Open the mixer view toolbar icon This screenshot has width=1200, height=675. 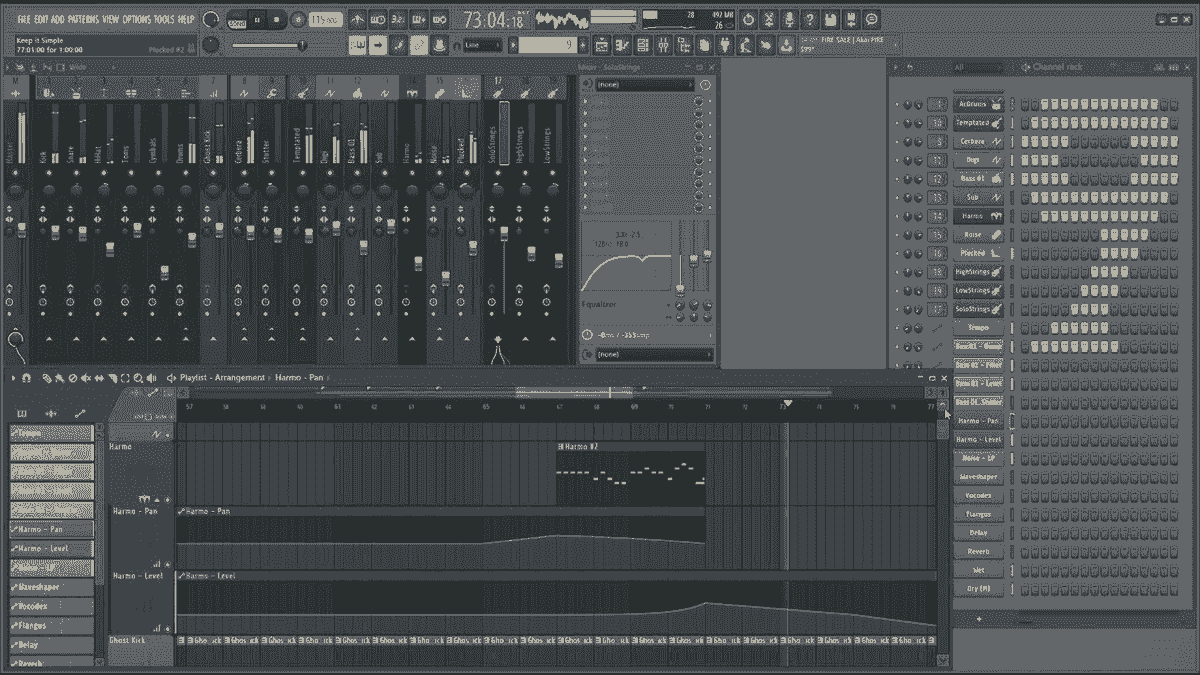pyautogui.click(x=663, y=45)
